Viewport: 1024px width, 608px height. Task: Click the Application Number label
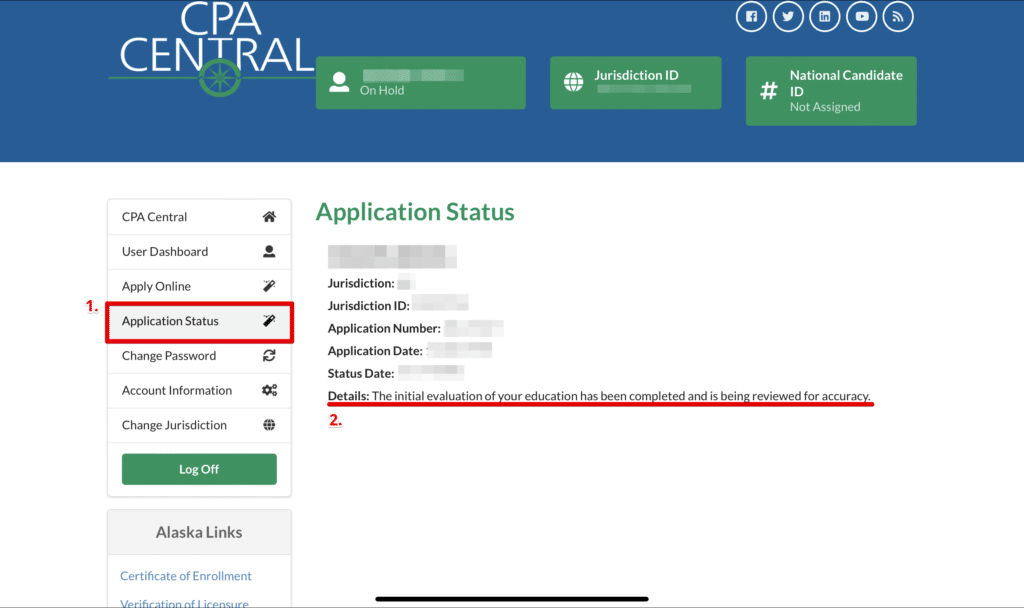click(384, 328)
